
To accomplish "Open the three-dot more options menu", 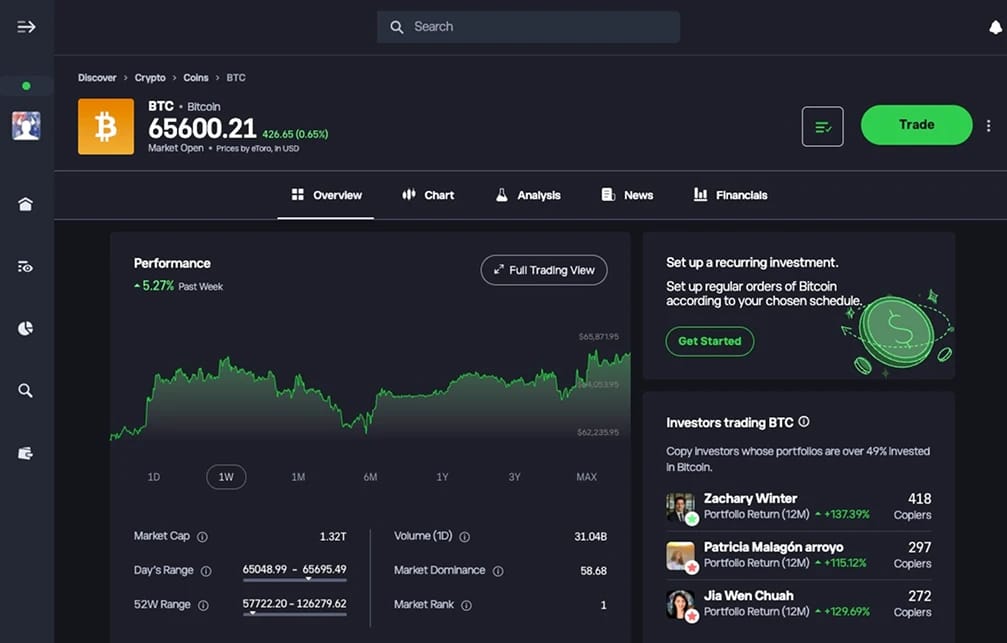I will pos(988,126).
